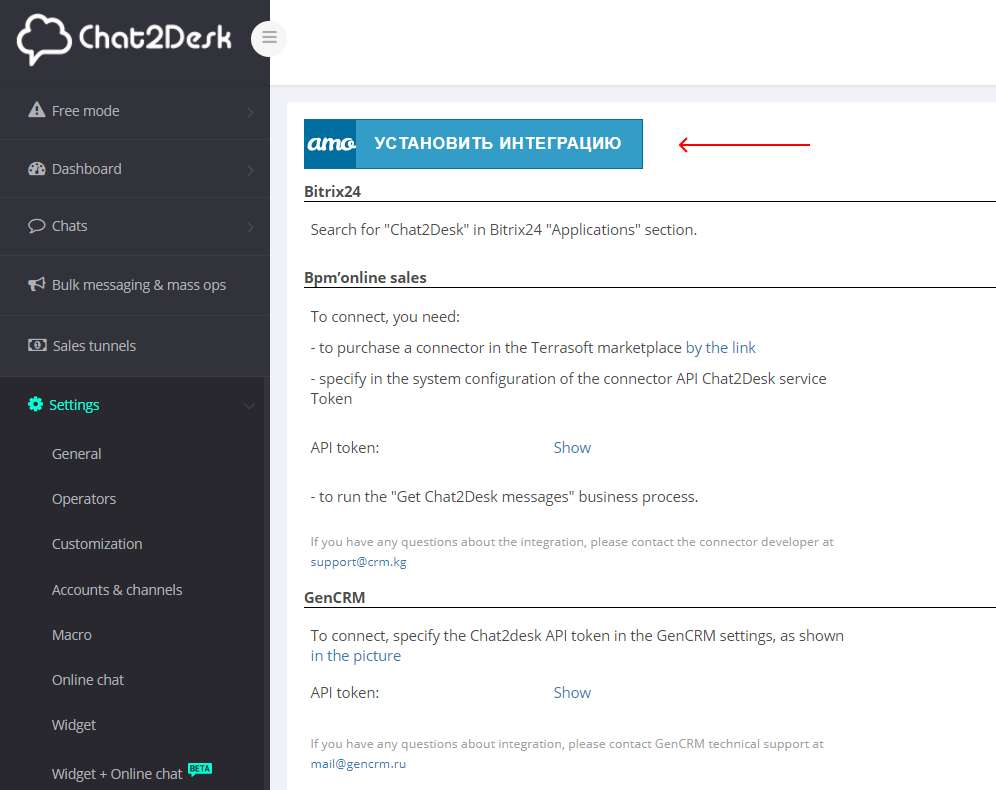The height and width of the screenshot is (790, 996).
Task: Show the API token under Bpm'online sales
Action: click(x=571, y=447)
